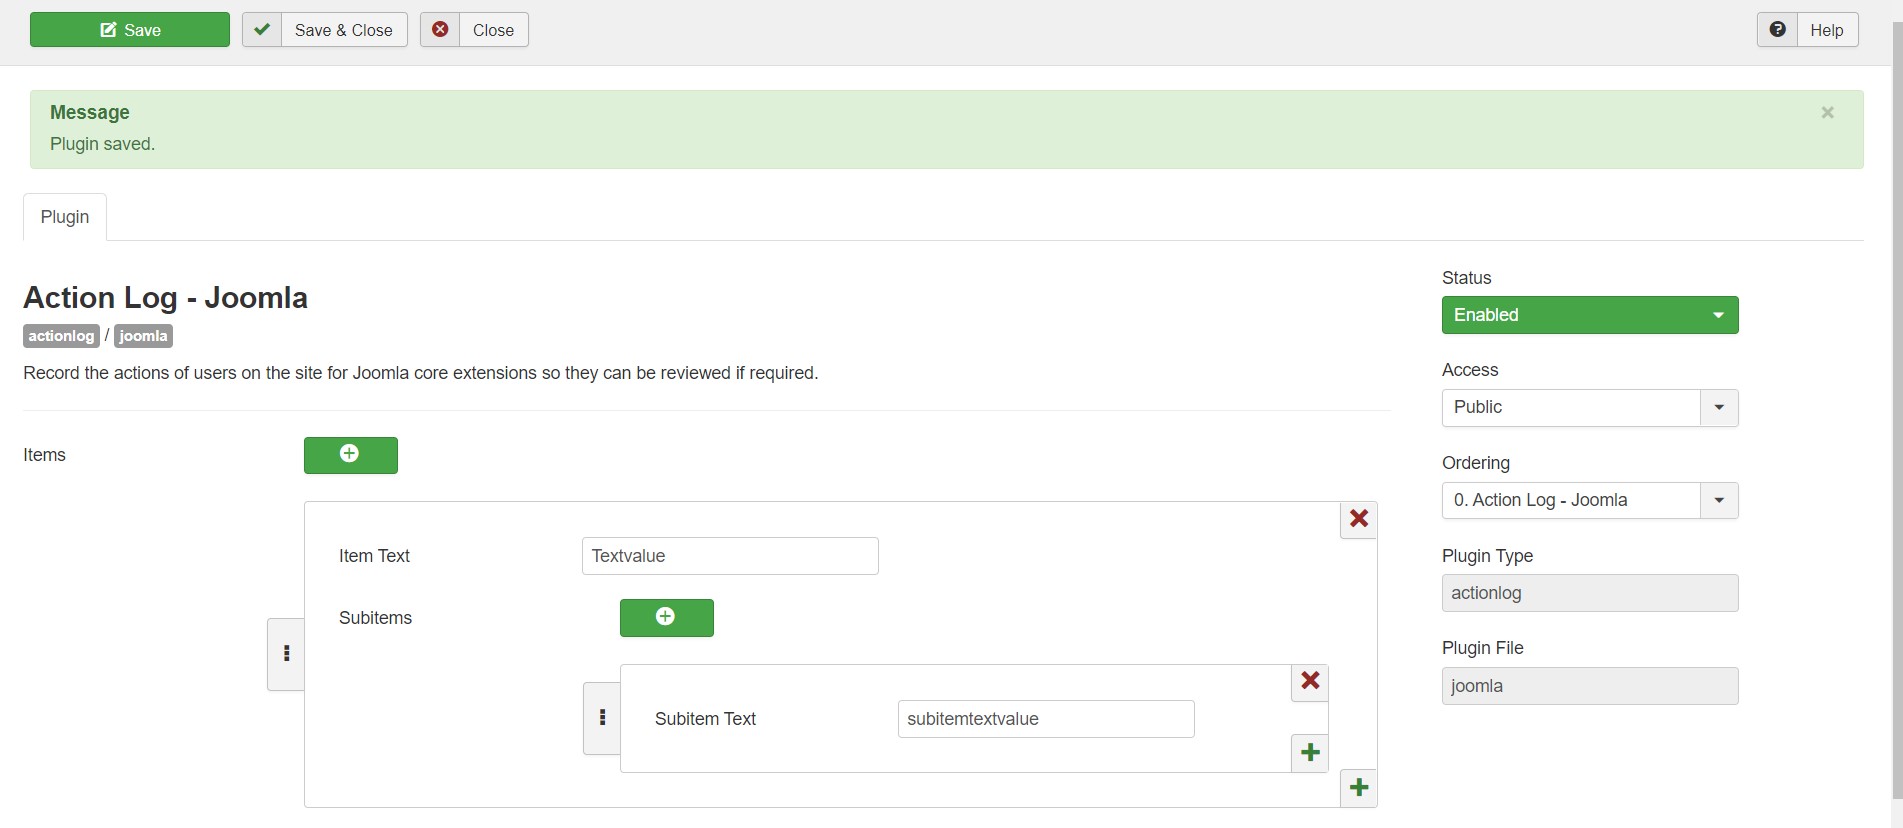
Task: Click the Item Text input field
Action: [x=730, y=556]
